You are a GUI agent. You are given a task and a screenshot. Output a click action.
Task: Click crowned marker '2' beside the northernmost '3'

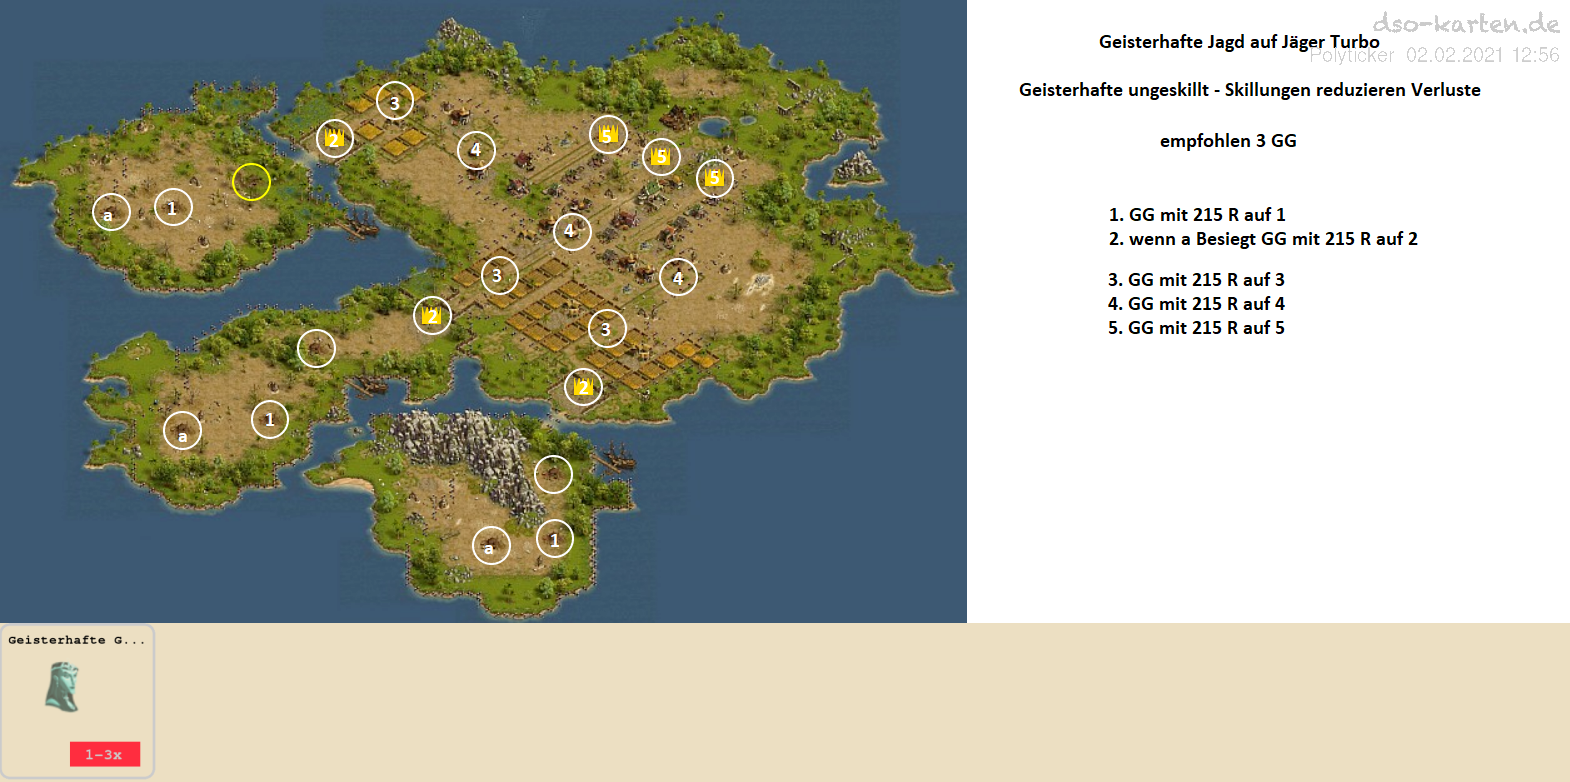click(335, 138)
